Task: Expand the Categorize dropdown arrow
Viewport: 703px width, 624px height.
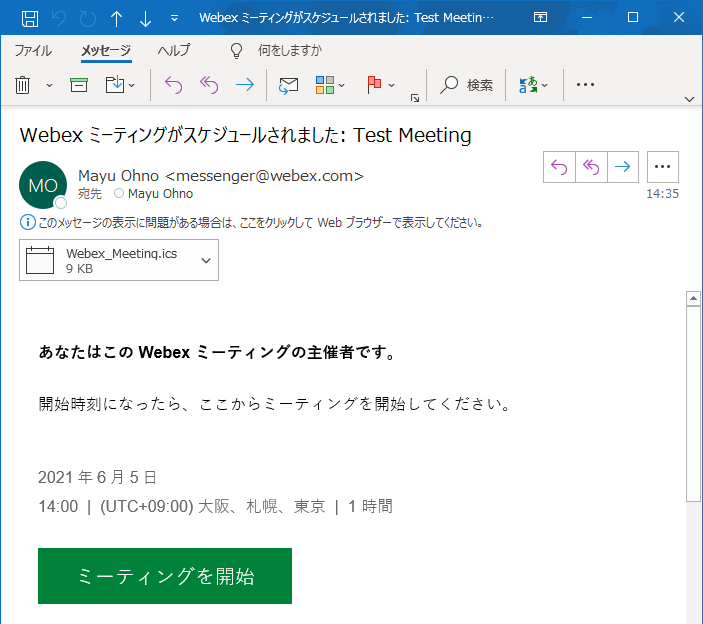Action: (x=342, y=85)
